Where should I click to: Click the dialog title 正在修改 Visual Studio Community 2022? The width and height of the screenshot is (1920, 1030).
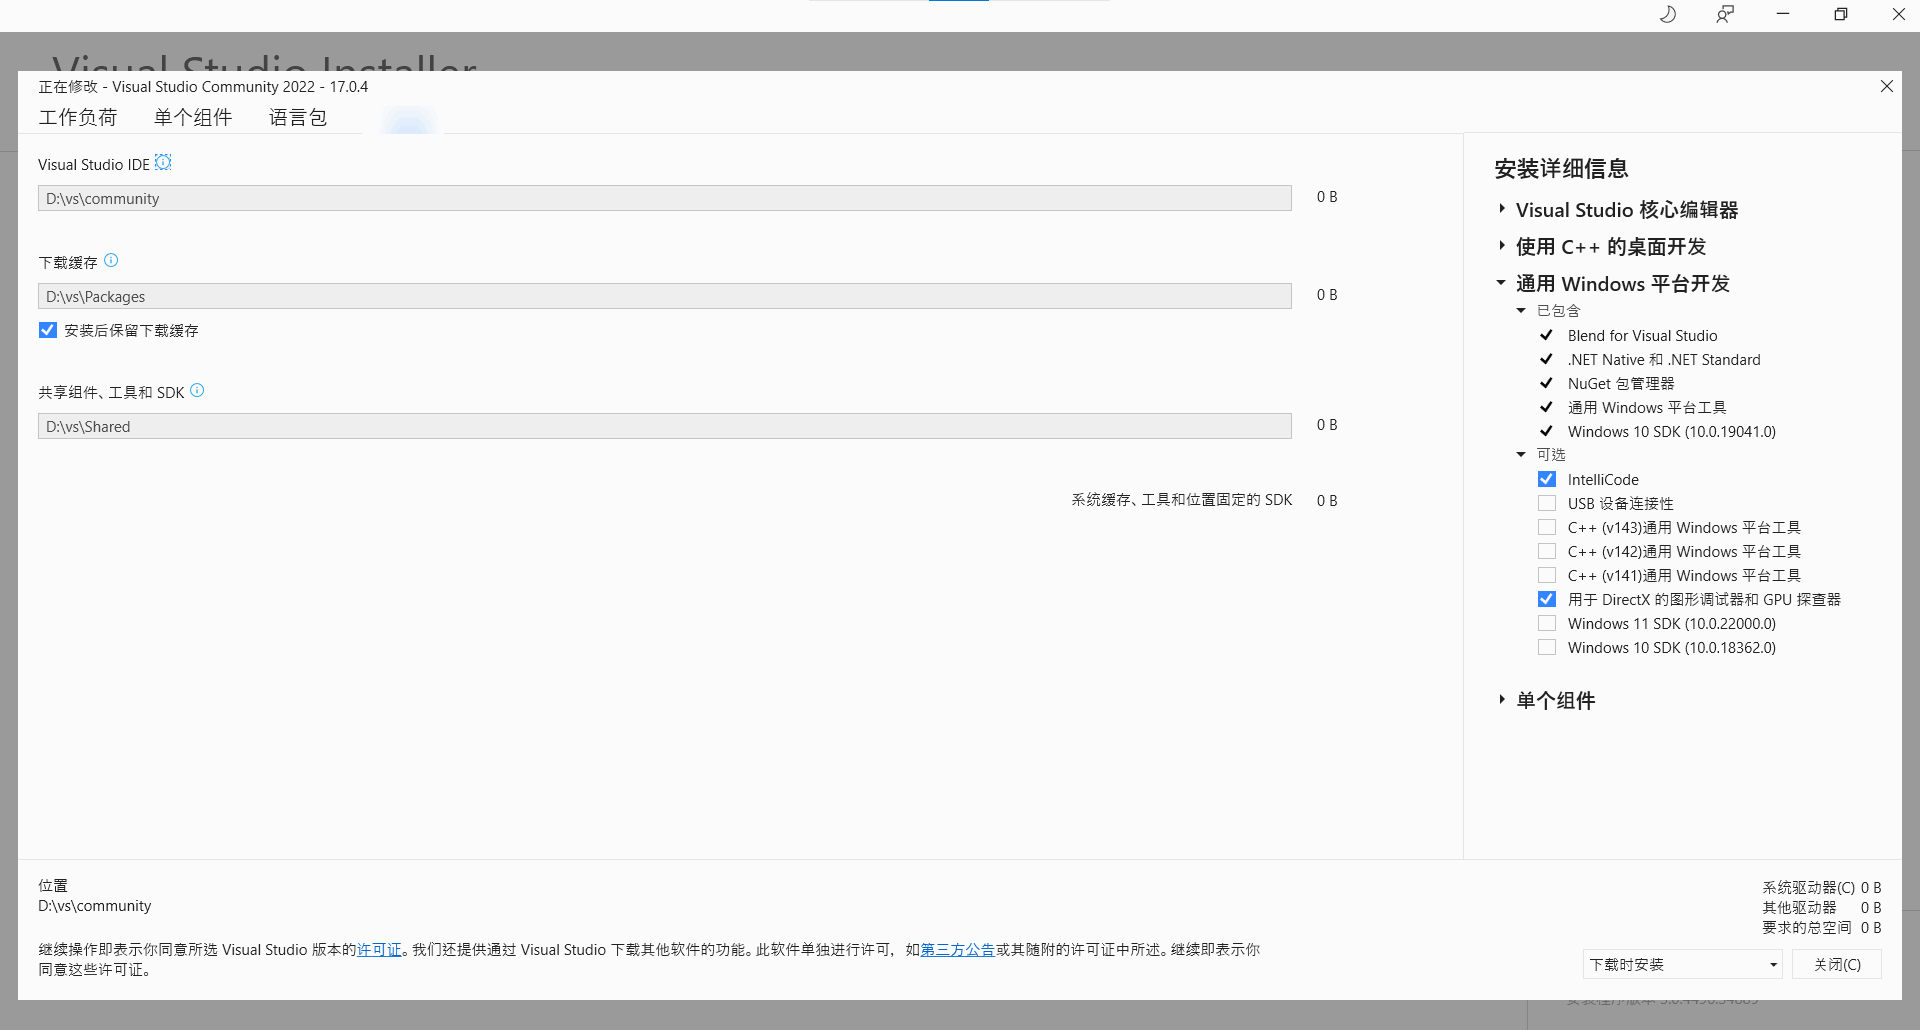pyautogui.click(x=203, y=86)
